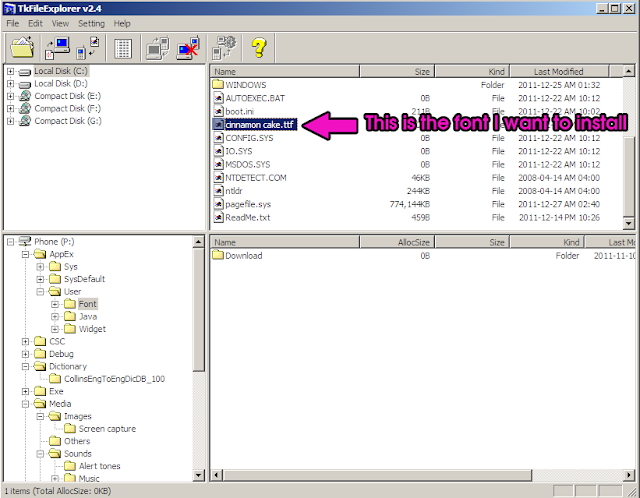
Task: Click the yellow question mark help icon
Action: click(x=259, y=48)
